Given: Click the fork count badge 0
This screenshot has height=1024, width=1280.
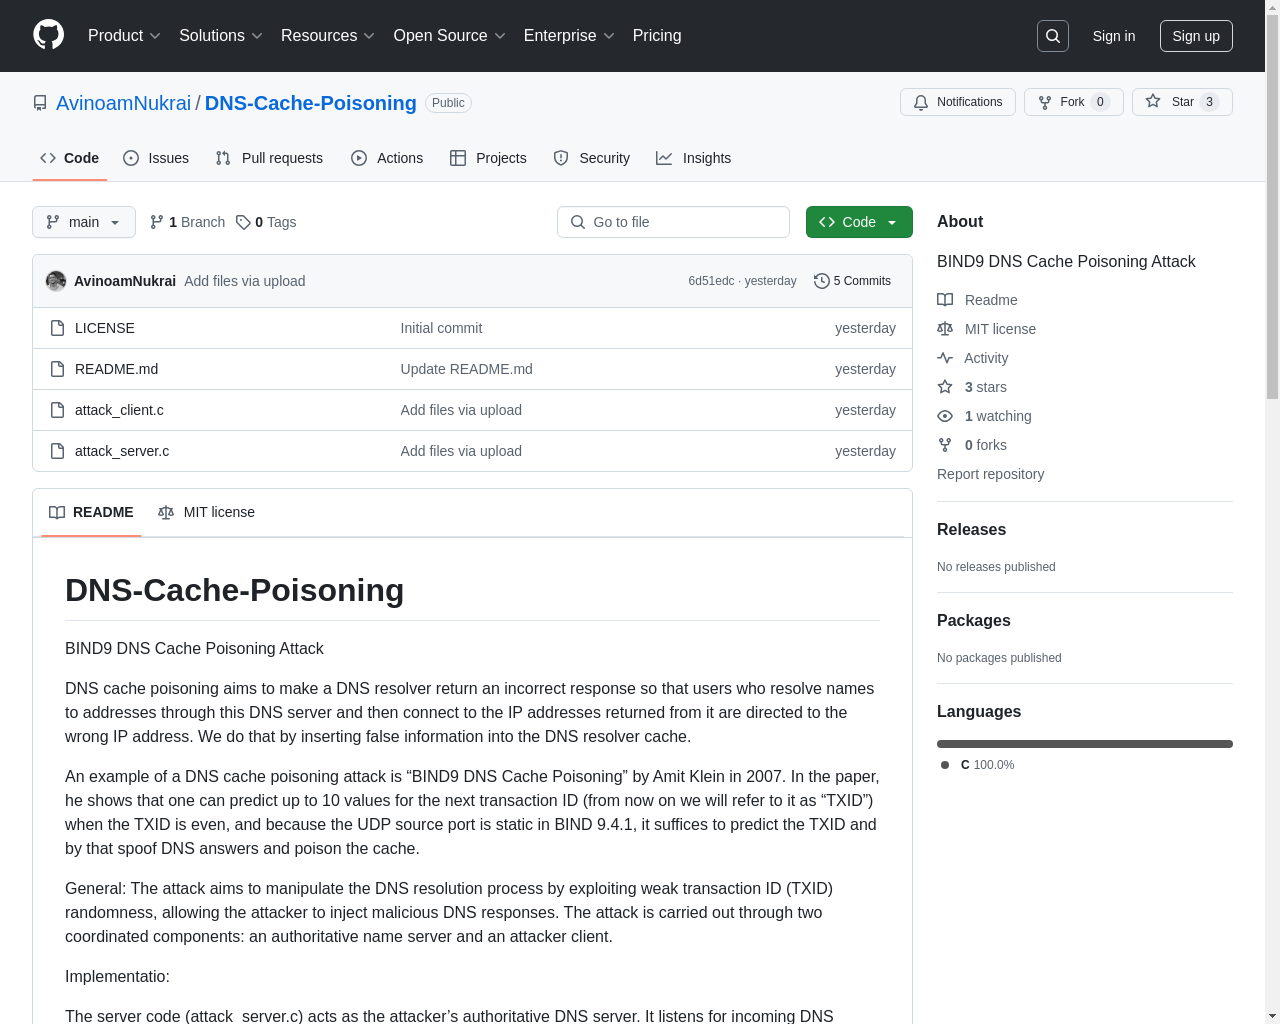Looking at the screenshot, I should 1100,102.
